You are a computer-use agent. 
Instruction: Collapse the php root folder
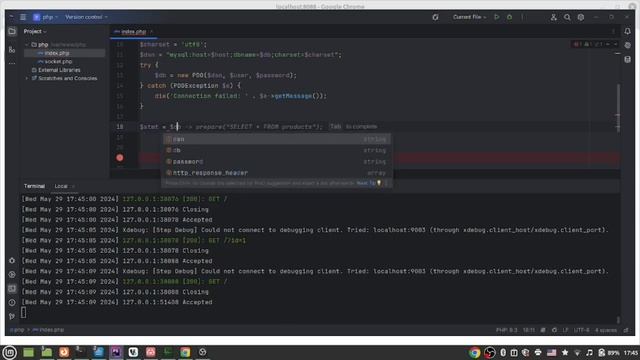tap(27, 44)
